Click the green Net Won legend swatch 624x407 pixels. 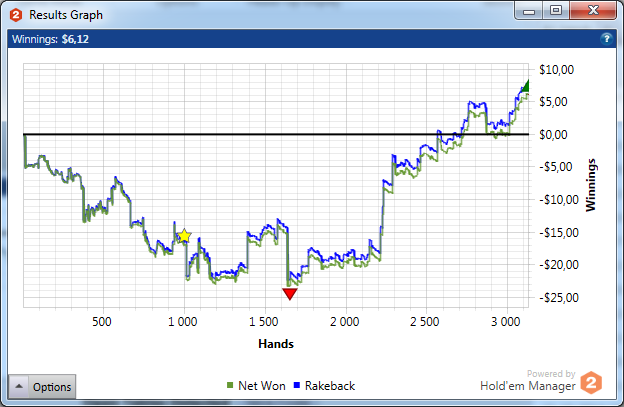[230, 385]
